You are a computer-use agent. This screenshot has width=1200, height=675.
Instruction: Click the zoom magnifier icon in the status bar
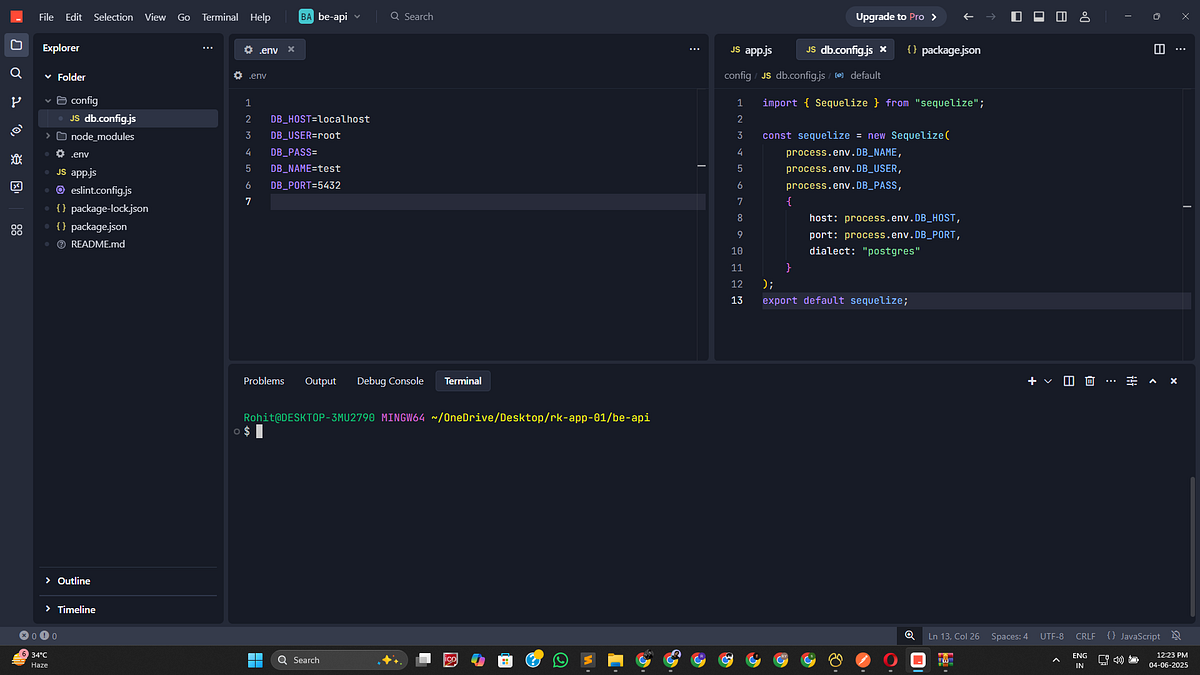(909, 635)
